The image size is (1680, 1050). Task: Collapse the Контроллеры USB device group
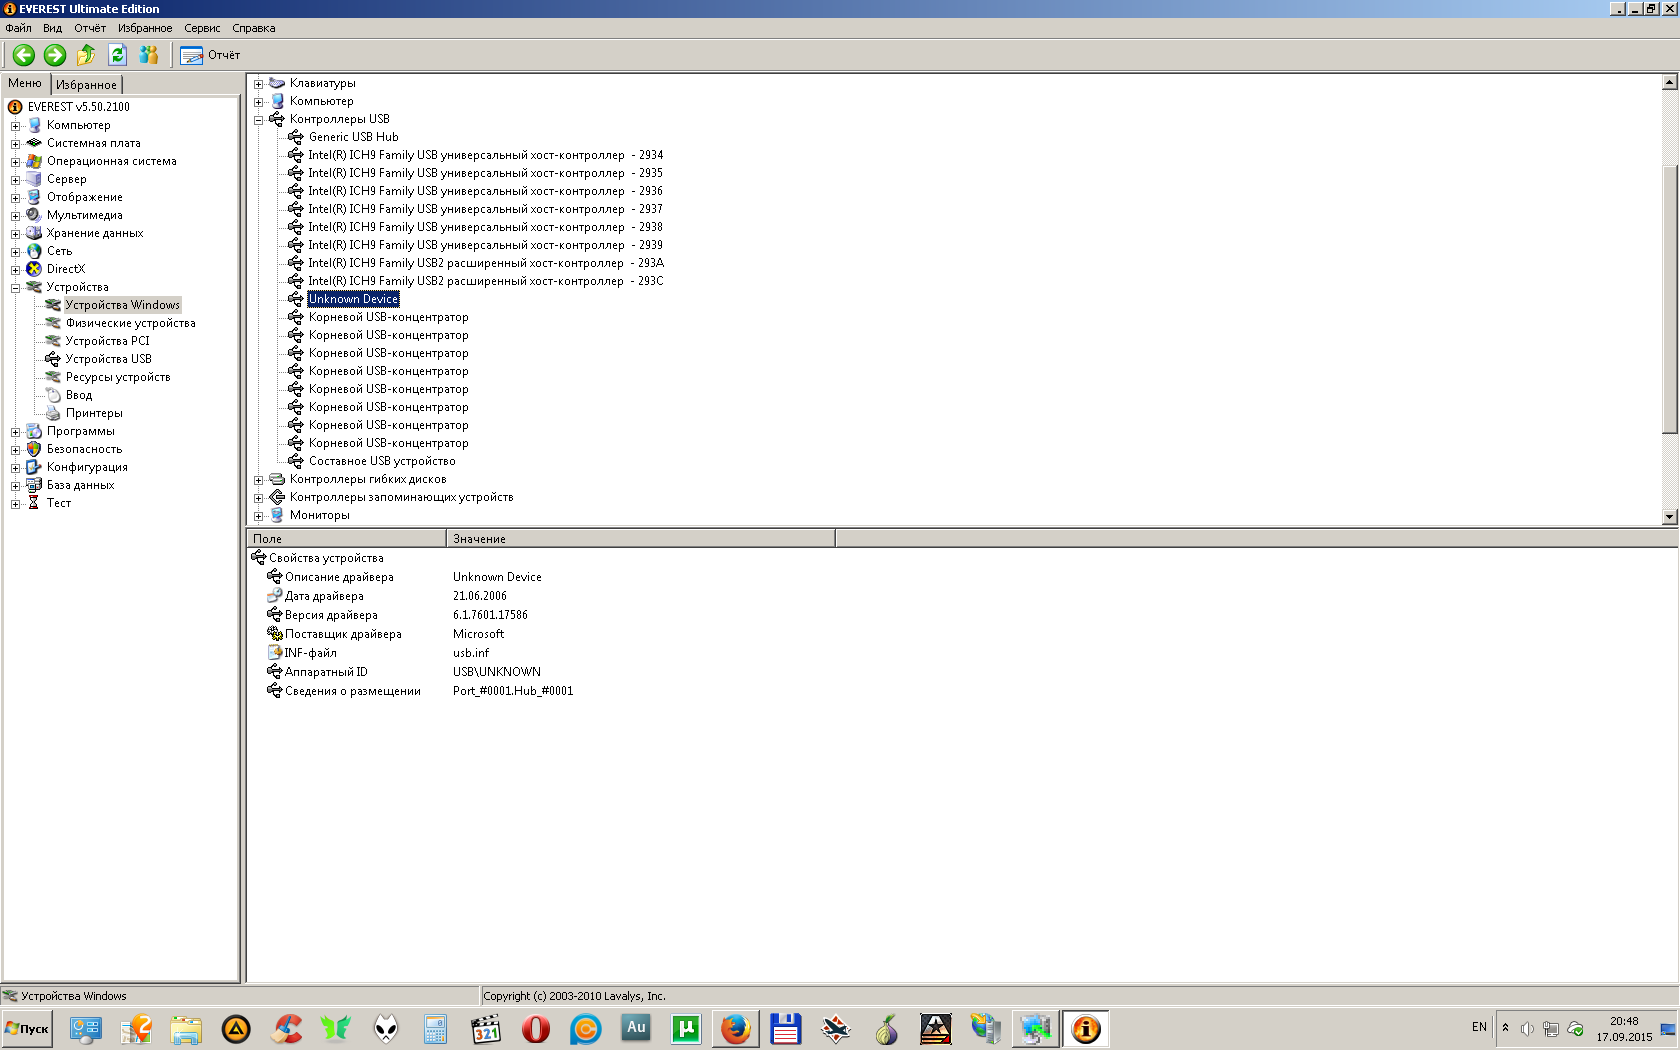pyautogui.click(x=258, y=120)
